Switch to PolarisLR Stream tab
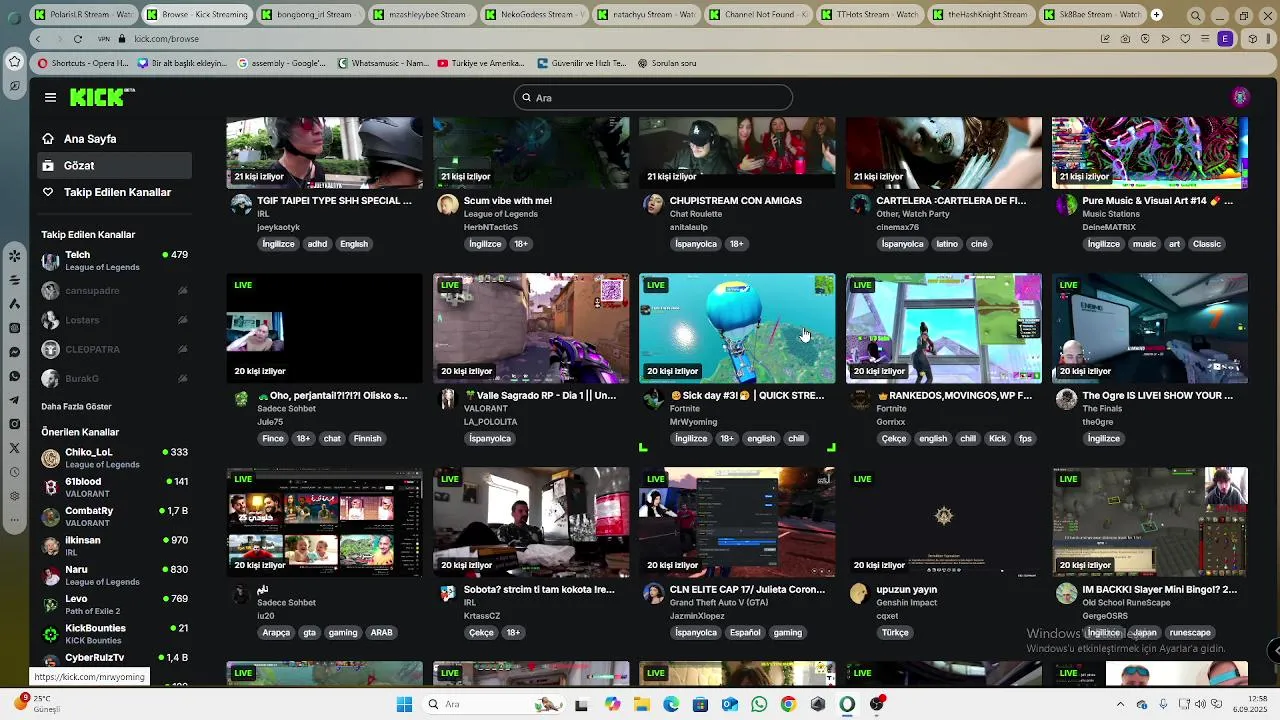 coord(84,15)
